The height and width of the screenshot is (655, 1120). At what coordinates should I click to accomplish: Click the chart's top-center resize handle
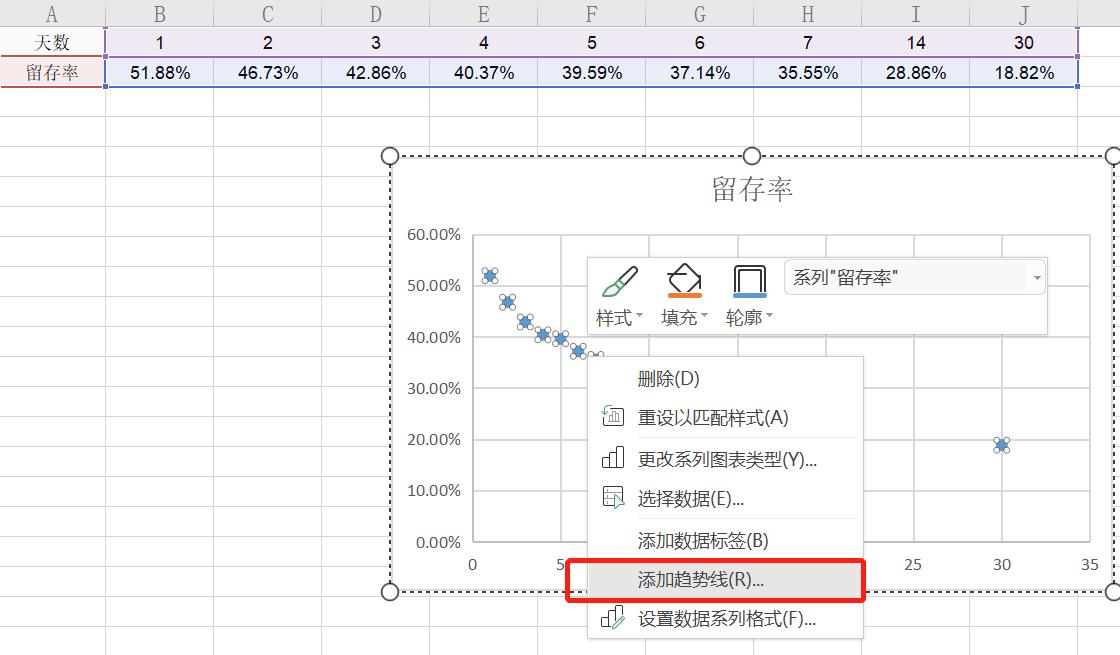(751, 156)
